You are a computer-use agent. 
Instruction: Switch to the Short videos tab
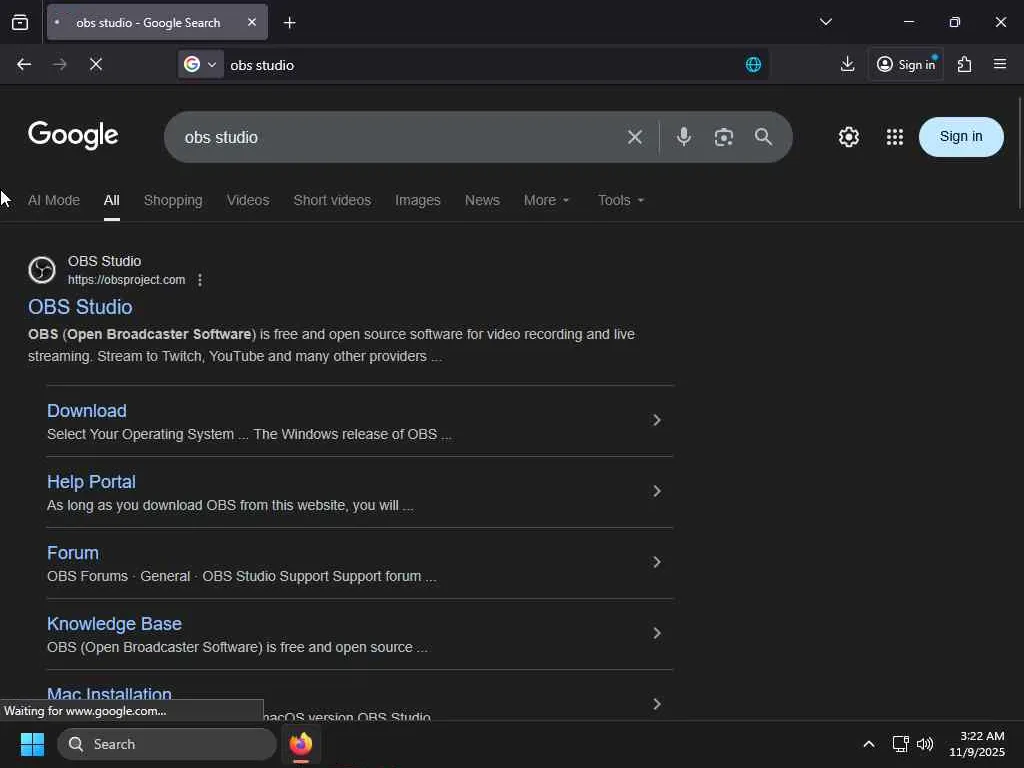332,200
